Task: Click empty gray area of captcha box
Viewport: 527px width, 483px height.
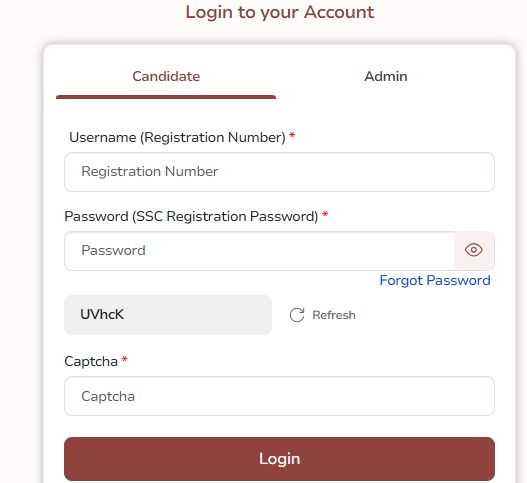Action: click(202, 315)
